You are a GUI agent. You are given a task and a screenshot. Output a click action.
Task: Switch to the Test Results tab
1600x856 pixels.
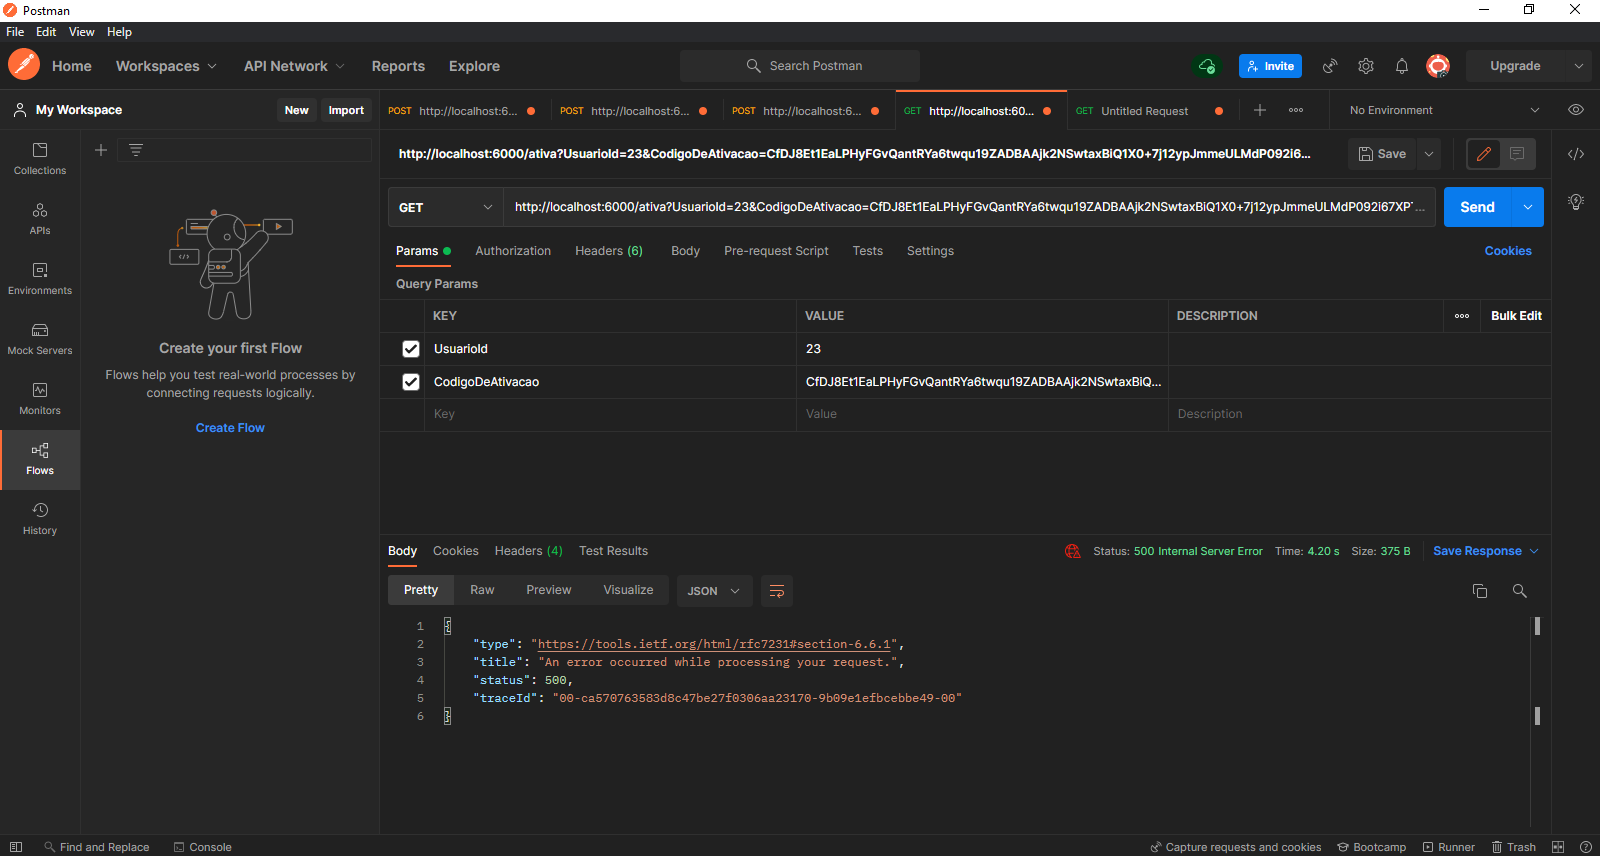(613, 551)
